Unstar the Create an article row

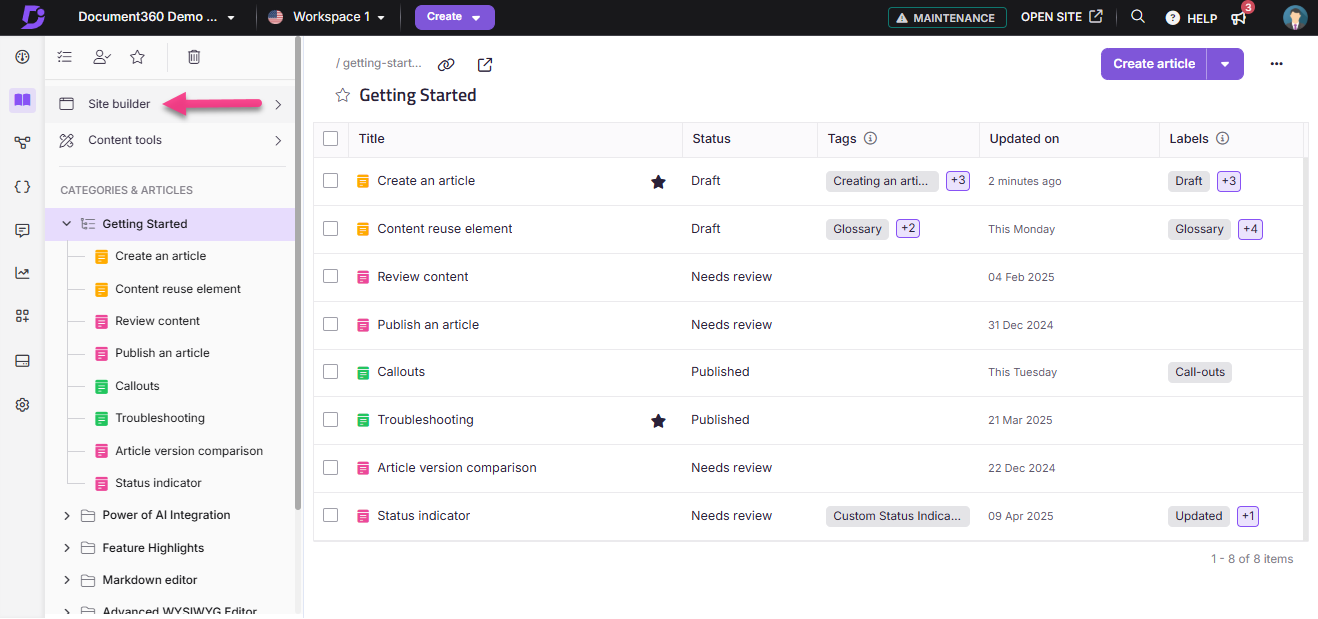(658, 181)
